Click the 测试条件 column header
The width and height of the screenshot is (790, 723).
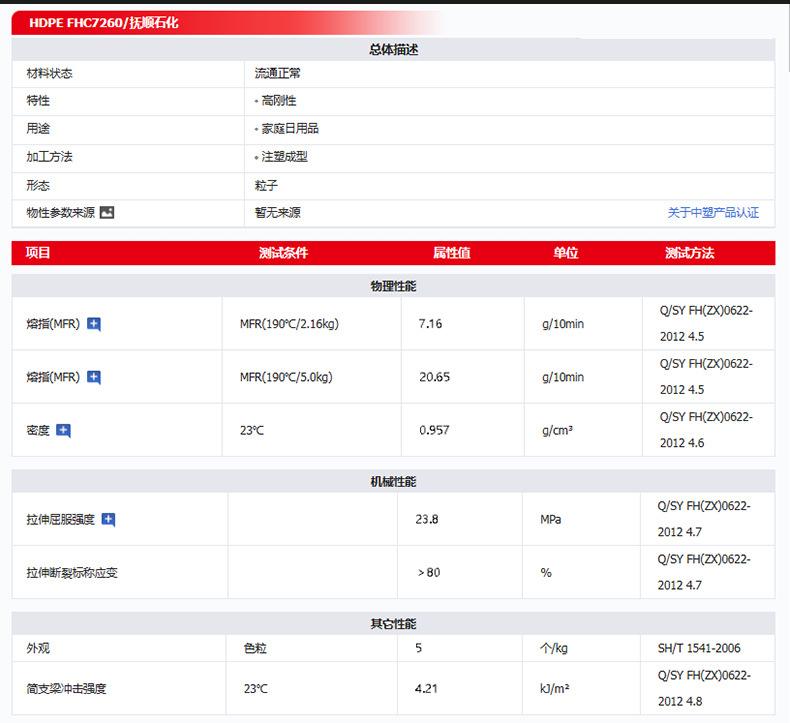pyautogui.click(x=283, y=253)
